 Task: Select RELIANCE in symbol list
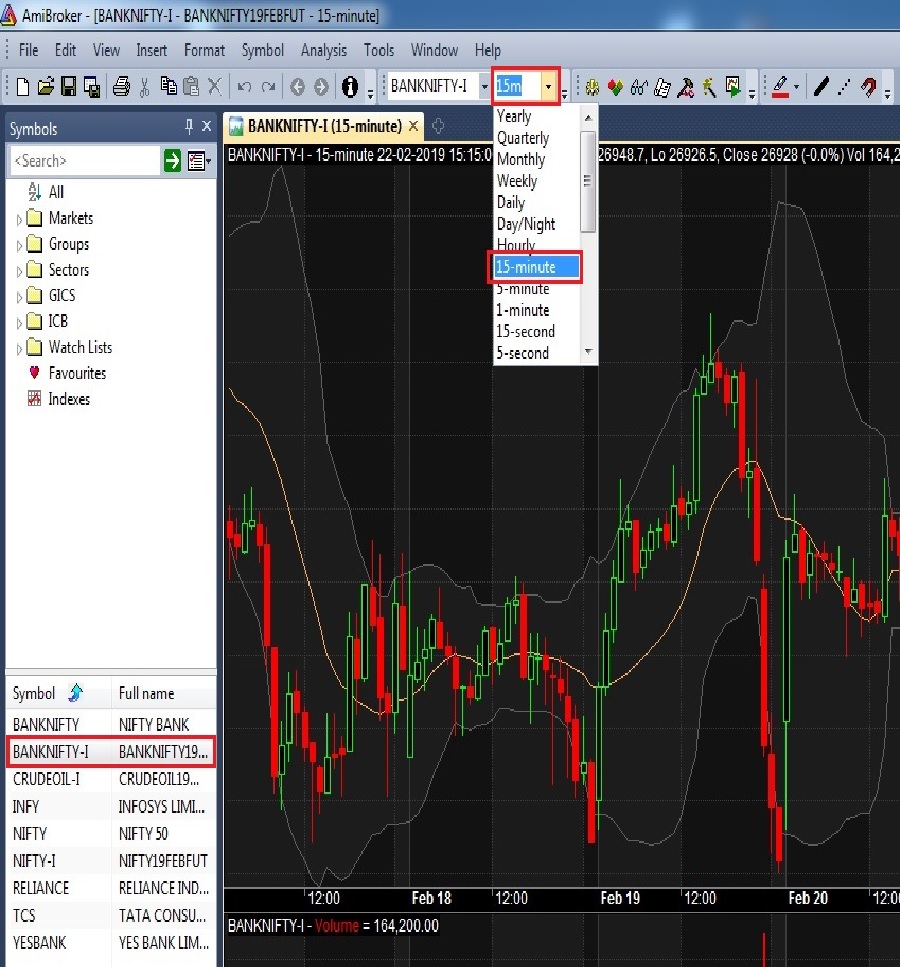tap(111, 888)
